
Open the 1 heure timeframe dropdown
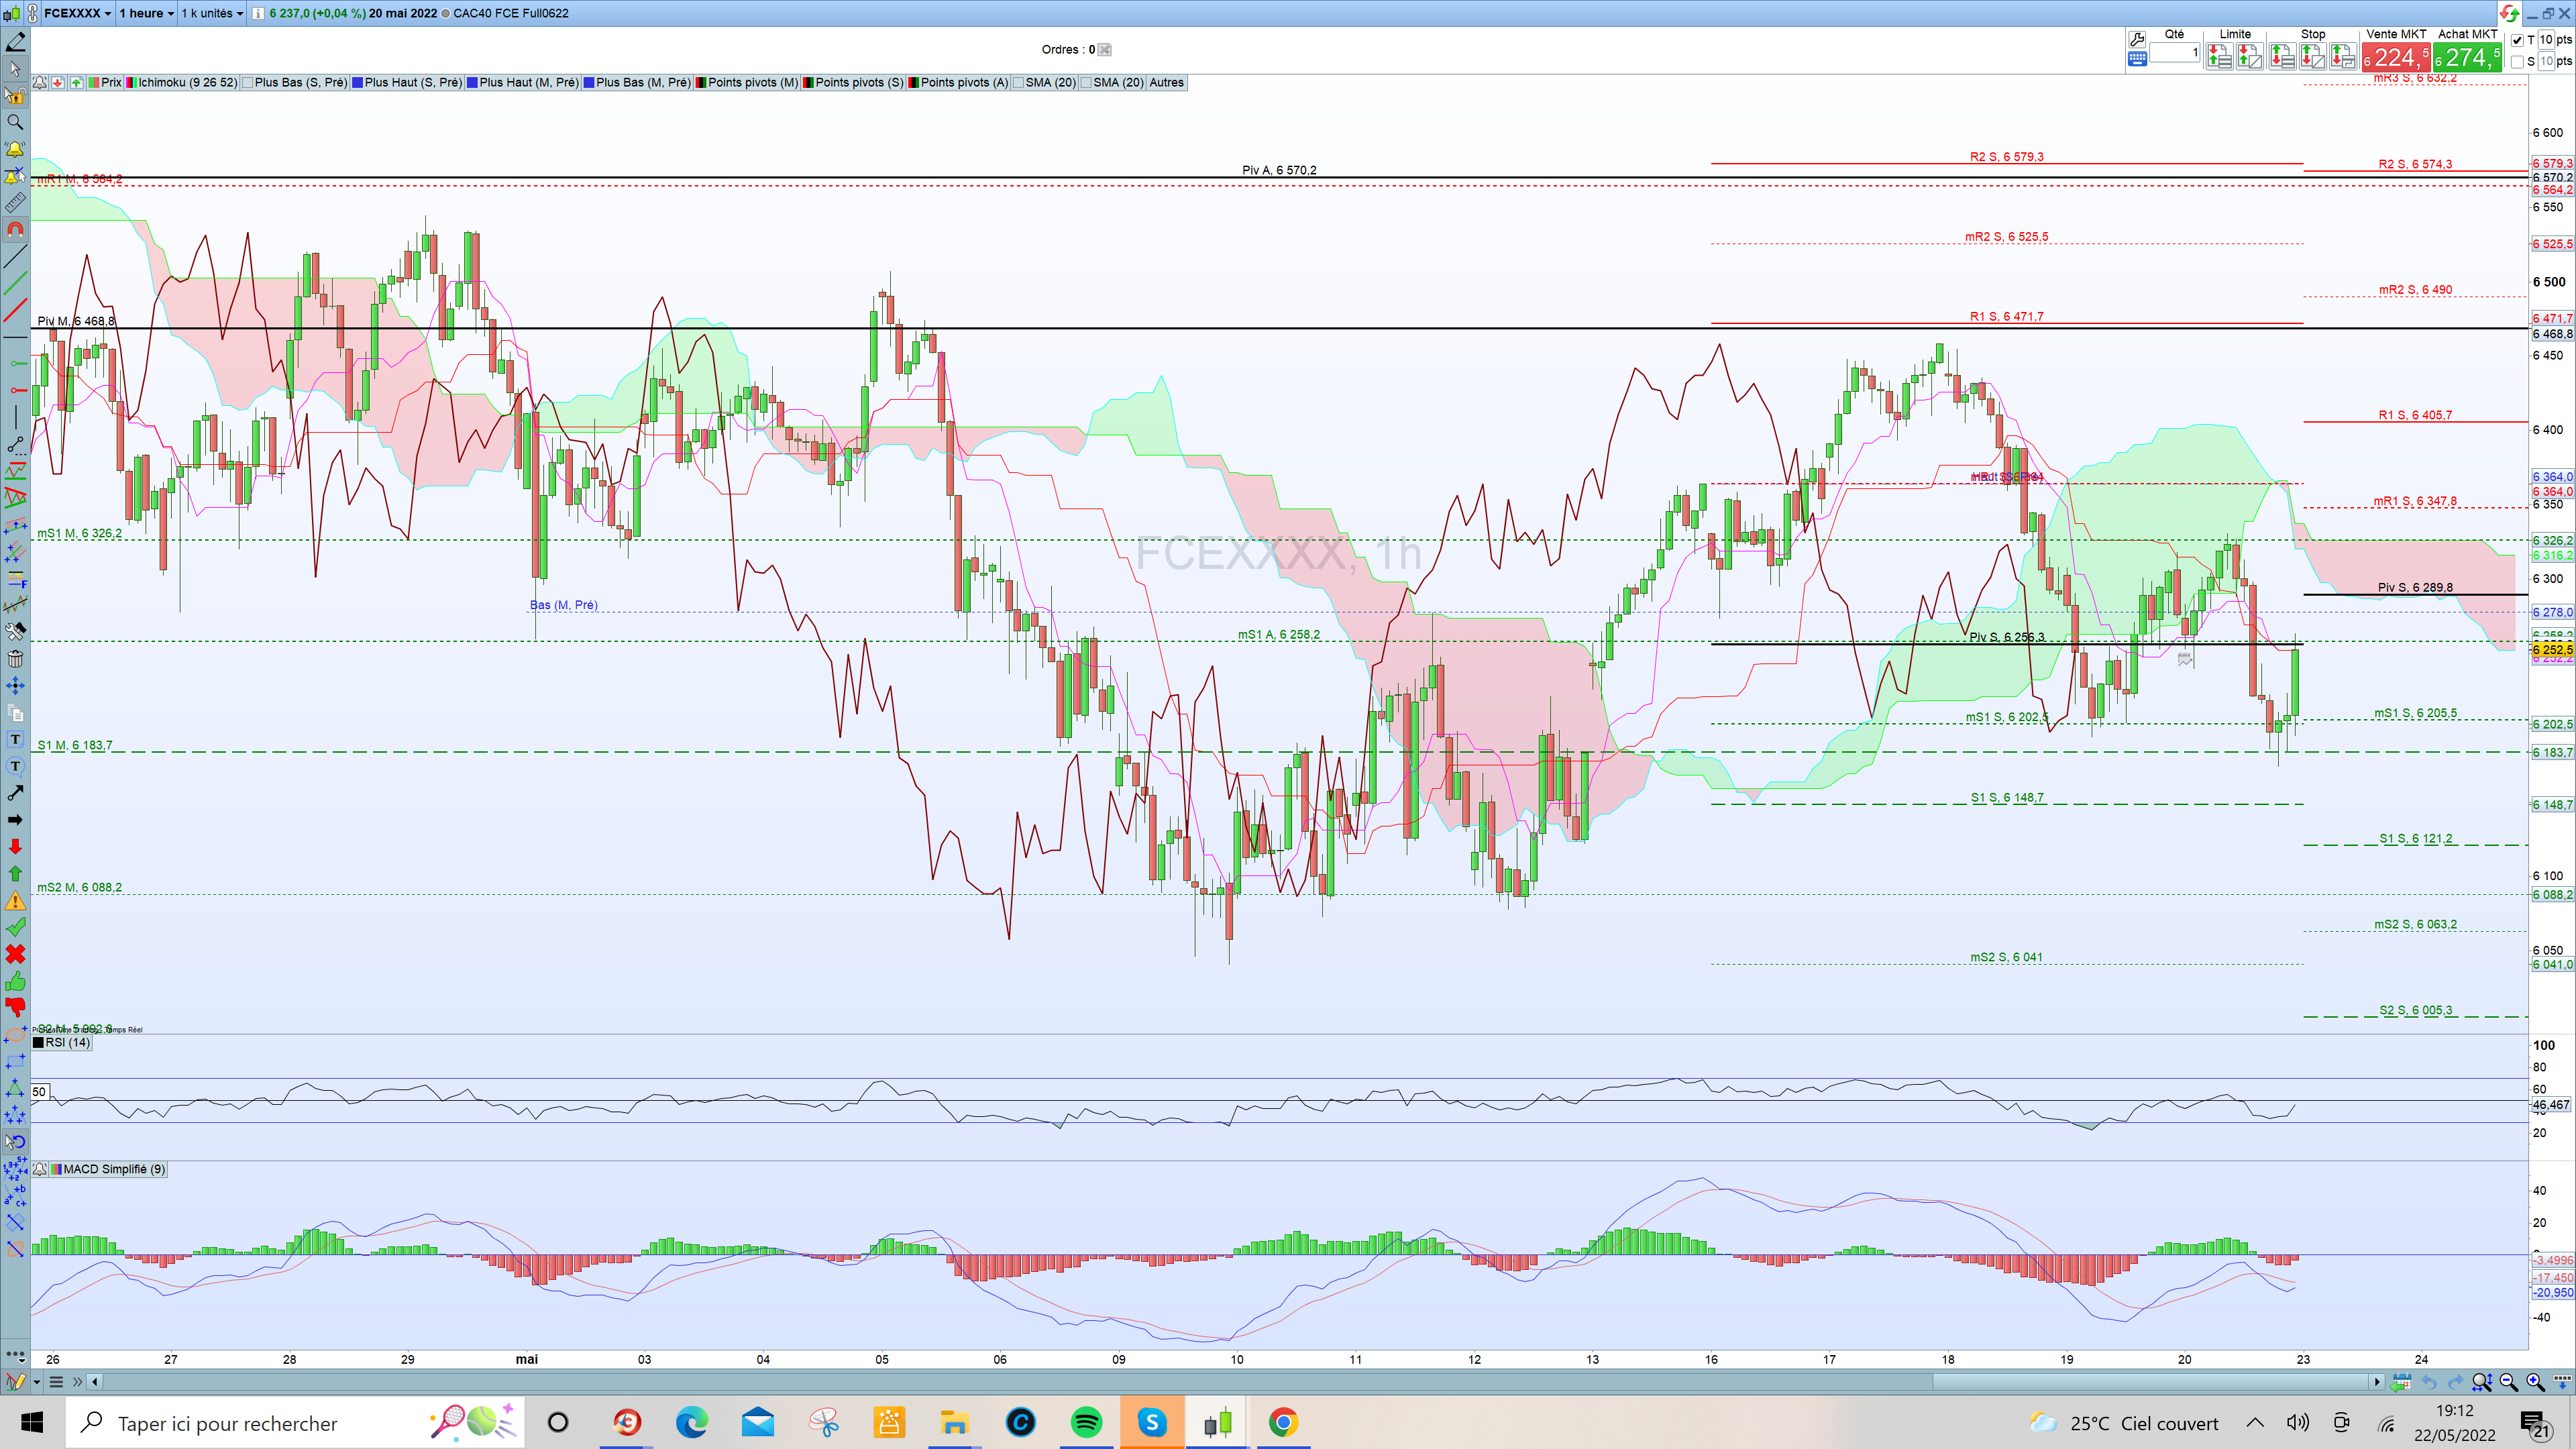click(x=146, y=13)
